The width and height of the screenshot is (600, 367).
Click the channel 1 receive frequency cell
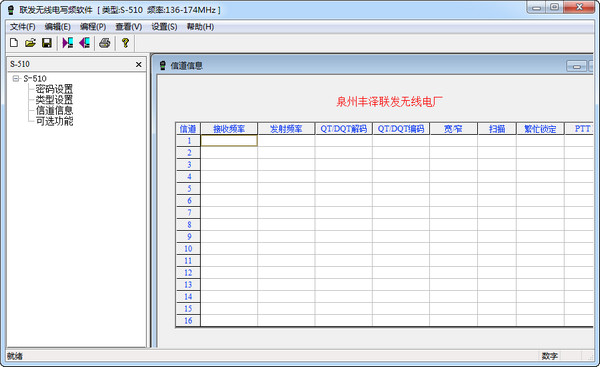tap(229, 141)
